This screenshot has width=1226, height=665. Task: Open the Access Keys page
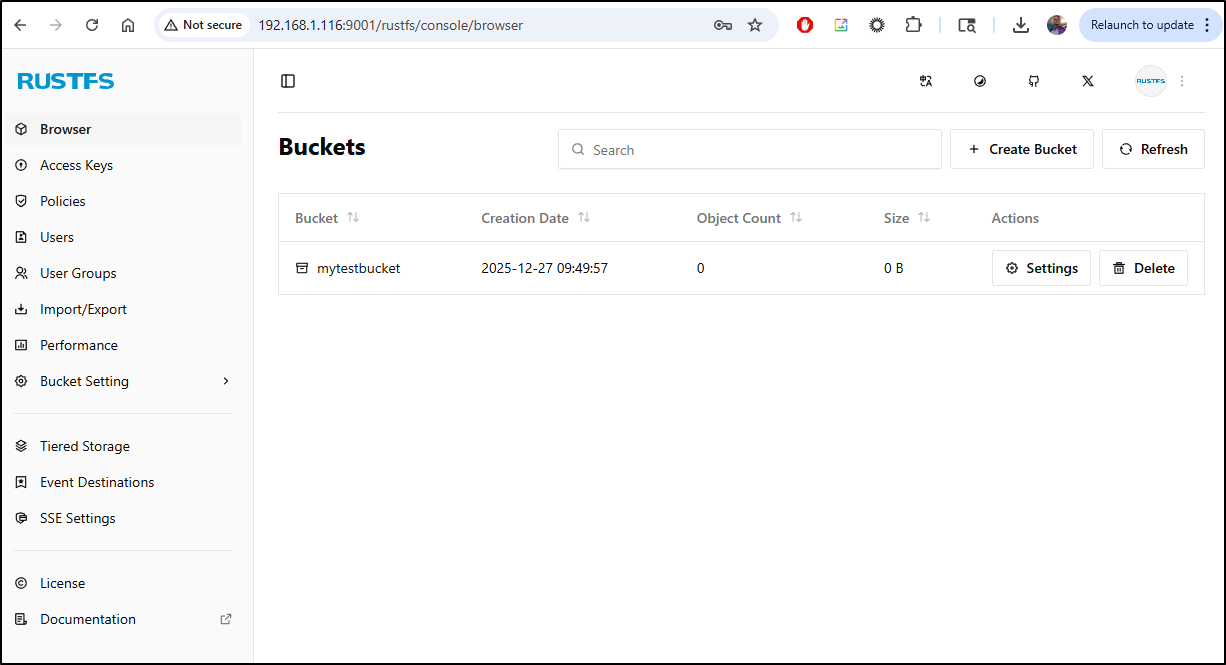coord(76,165)
